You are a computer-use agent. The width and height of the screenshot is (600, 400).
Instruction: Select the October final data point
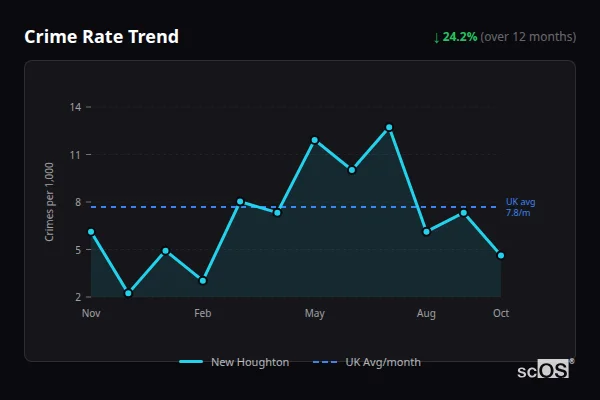501,255
